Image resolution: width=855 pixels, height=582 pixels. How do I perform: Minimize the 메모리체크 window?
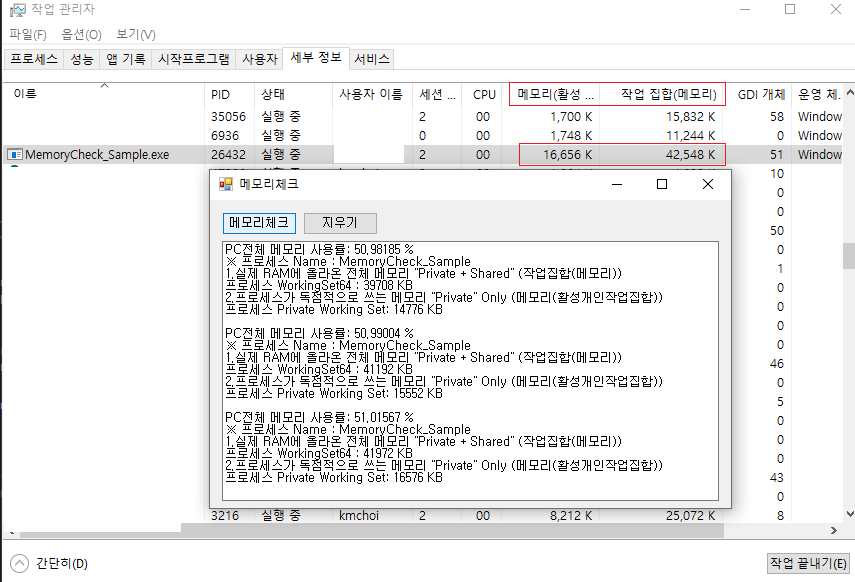coord(617,184)
